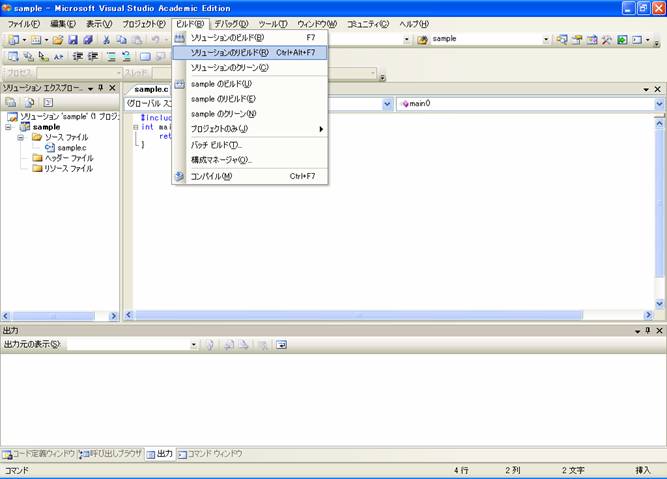Open the output source display dropdown
667x479 pixels.
click(x=194, y=344)
